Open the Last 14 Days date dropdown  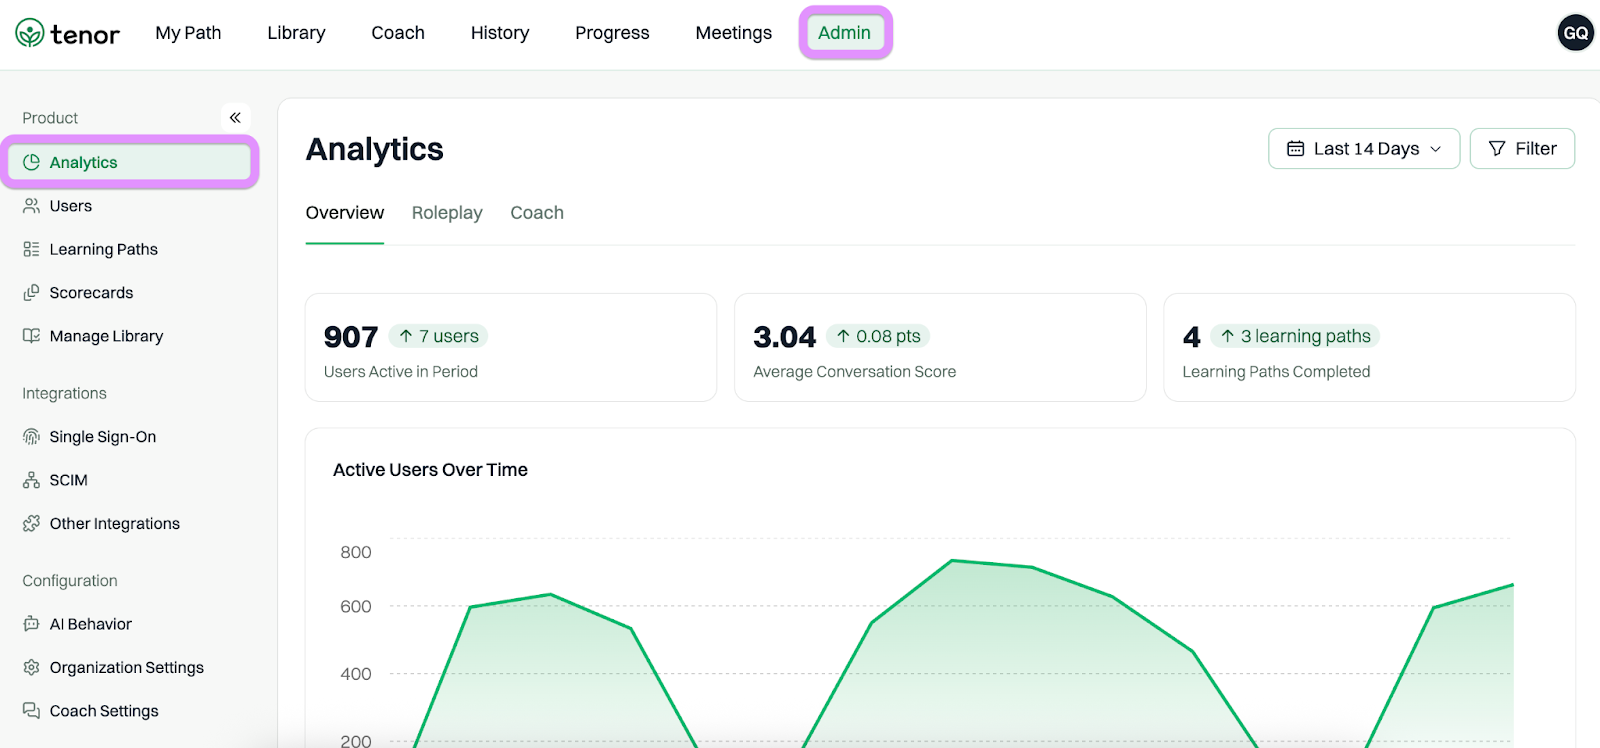(x=1364, y=149)
